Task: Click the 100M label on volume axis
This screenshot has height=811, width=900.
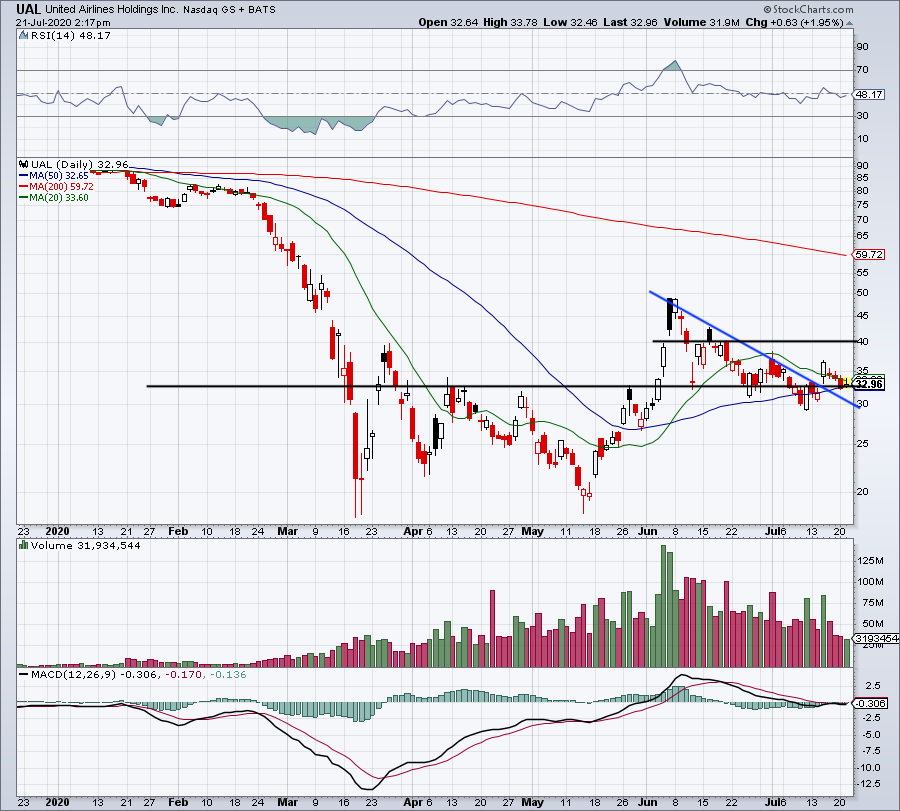Action: [x=871, y=581]
